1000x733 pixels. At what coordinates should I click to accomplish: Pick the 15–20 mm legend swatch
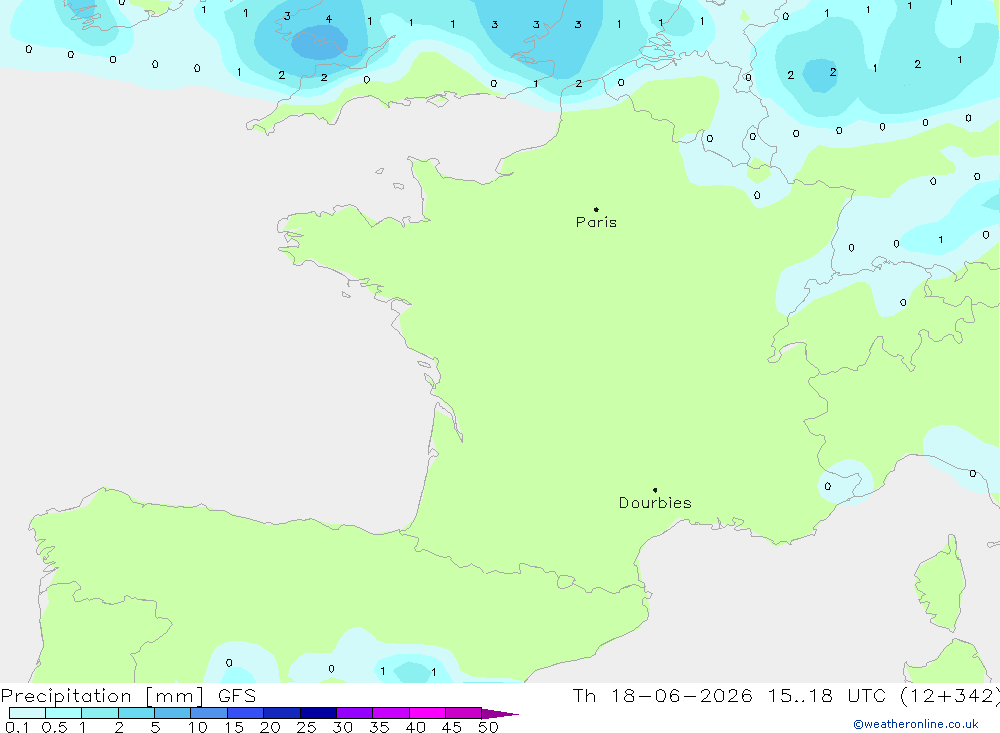click(245, 713)
